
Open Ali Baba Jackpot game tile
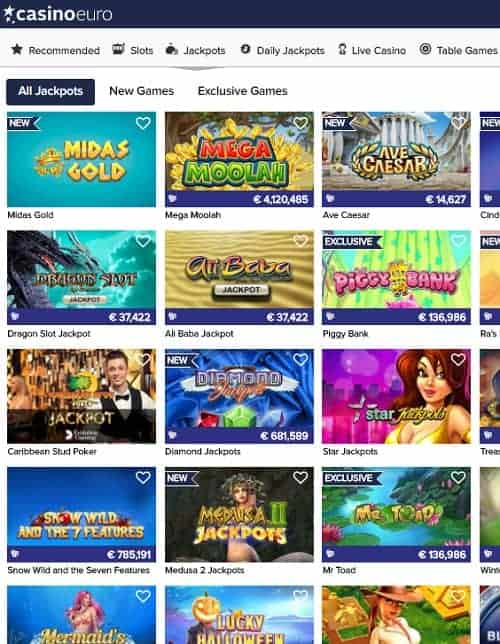point(239,278)
